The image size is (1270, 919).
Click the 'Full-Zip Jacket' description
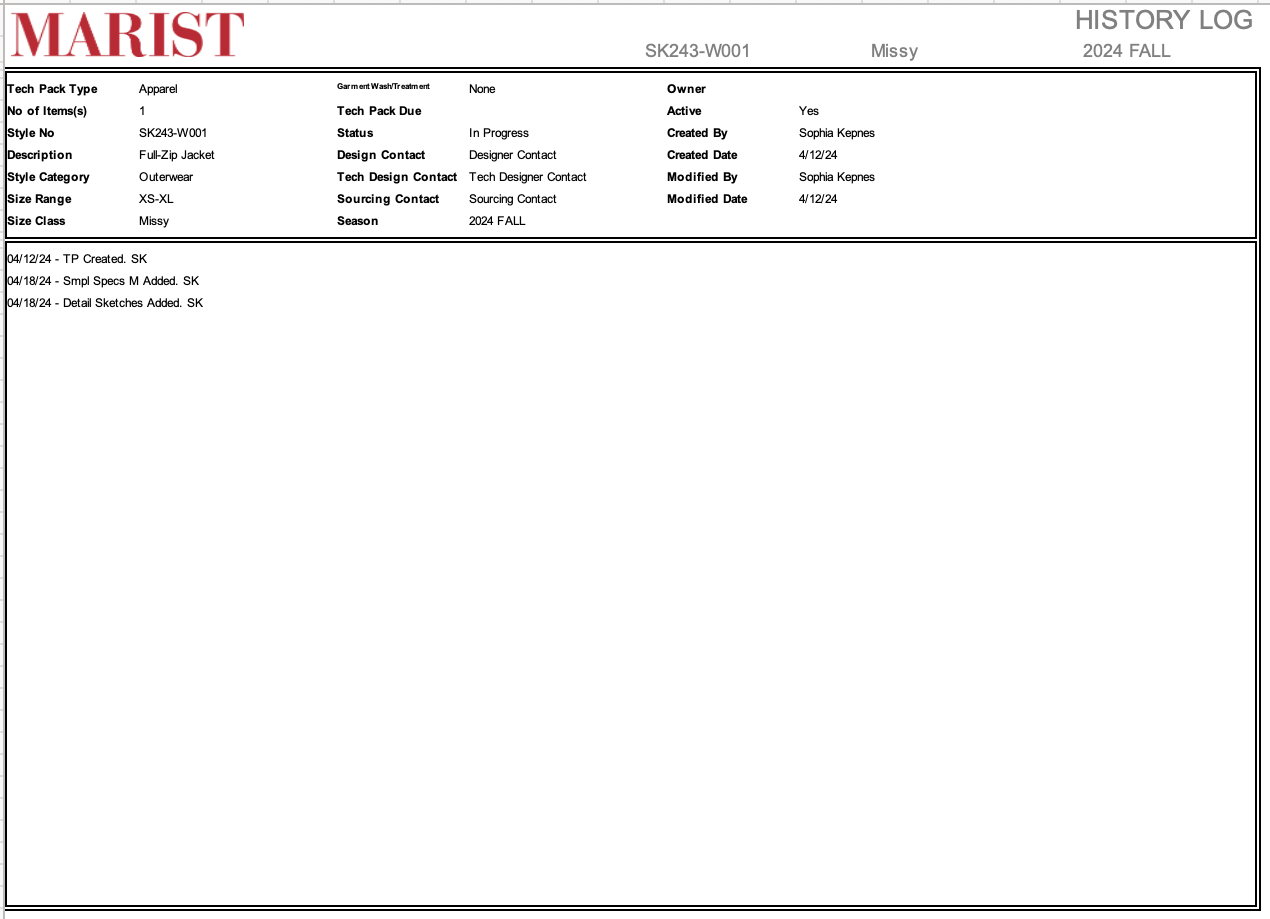(x=177, y=155)
